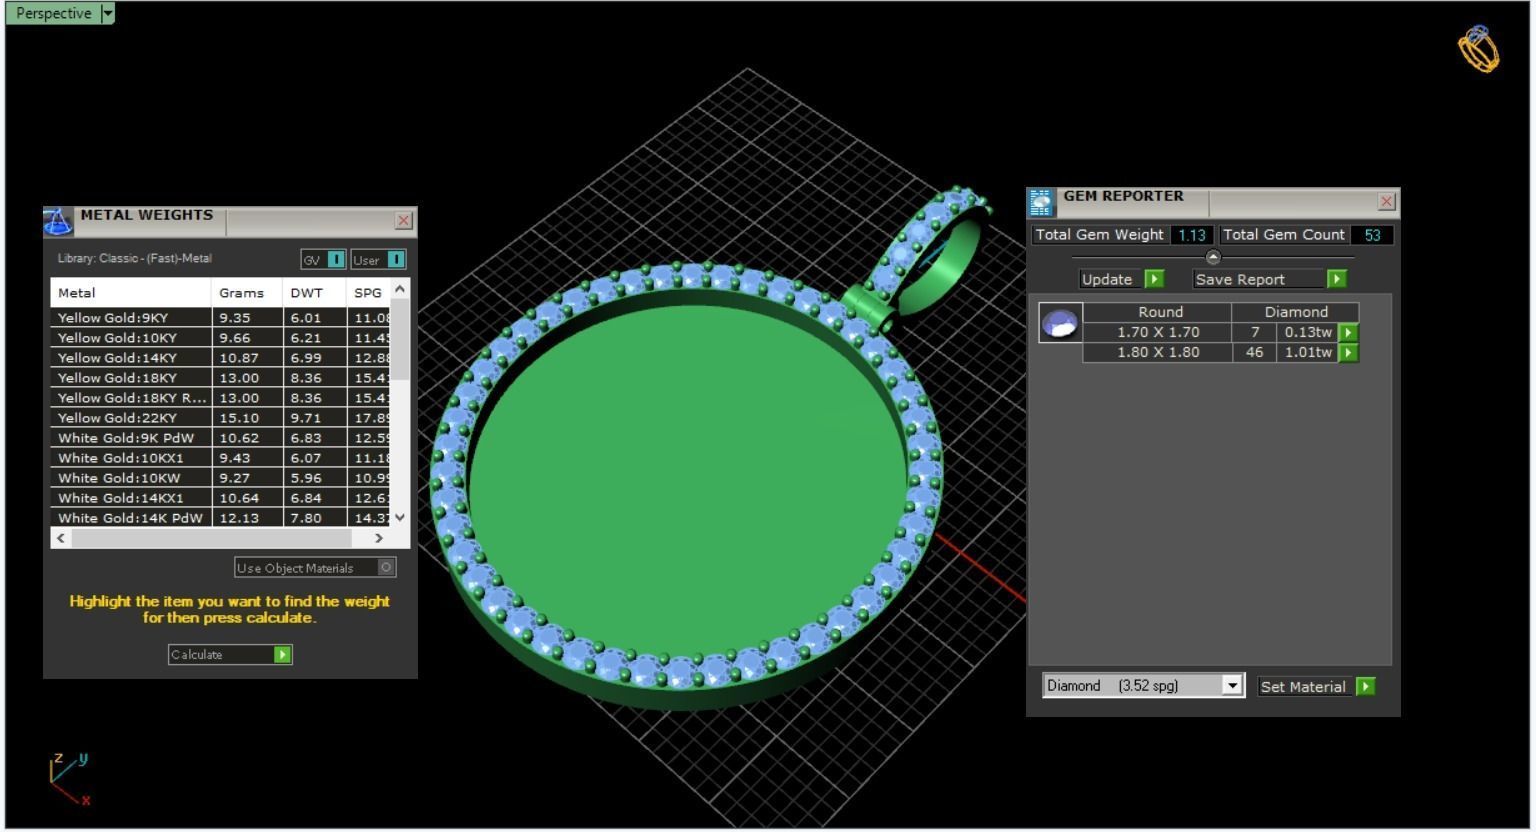Viewport: 1536px width, 832px height.
Task: Close the Gem Reporter panel
Action: [x=1386, y=202]
